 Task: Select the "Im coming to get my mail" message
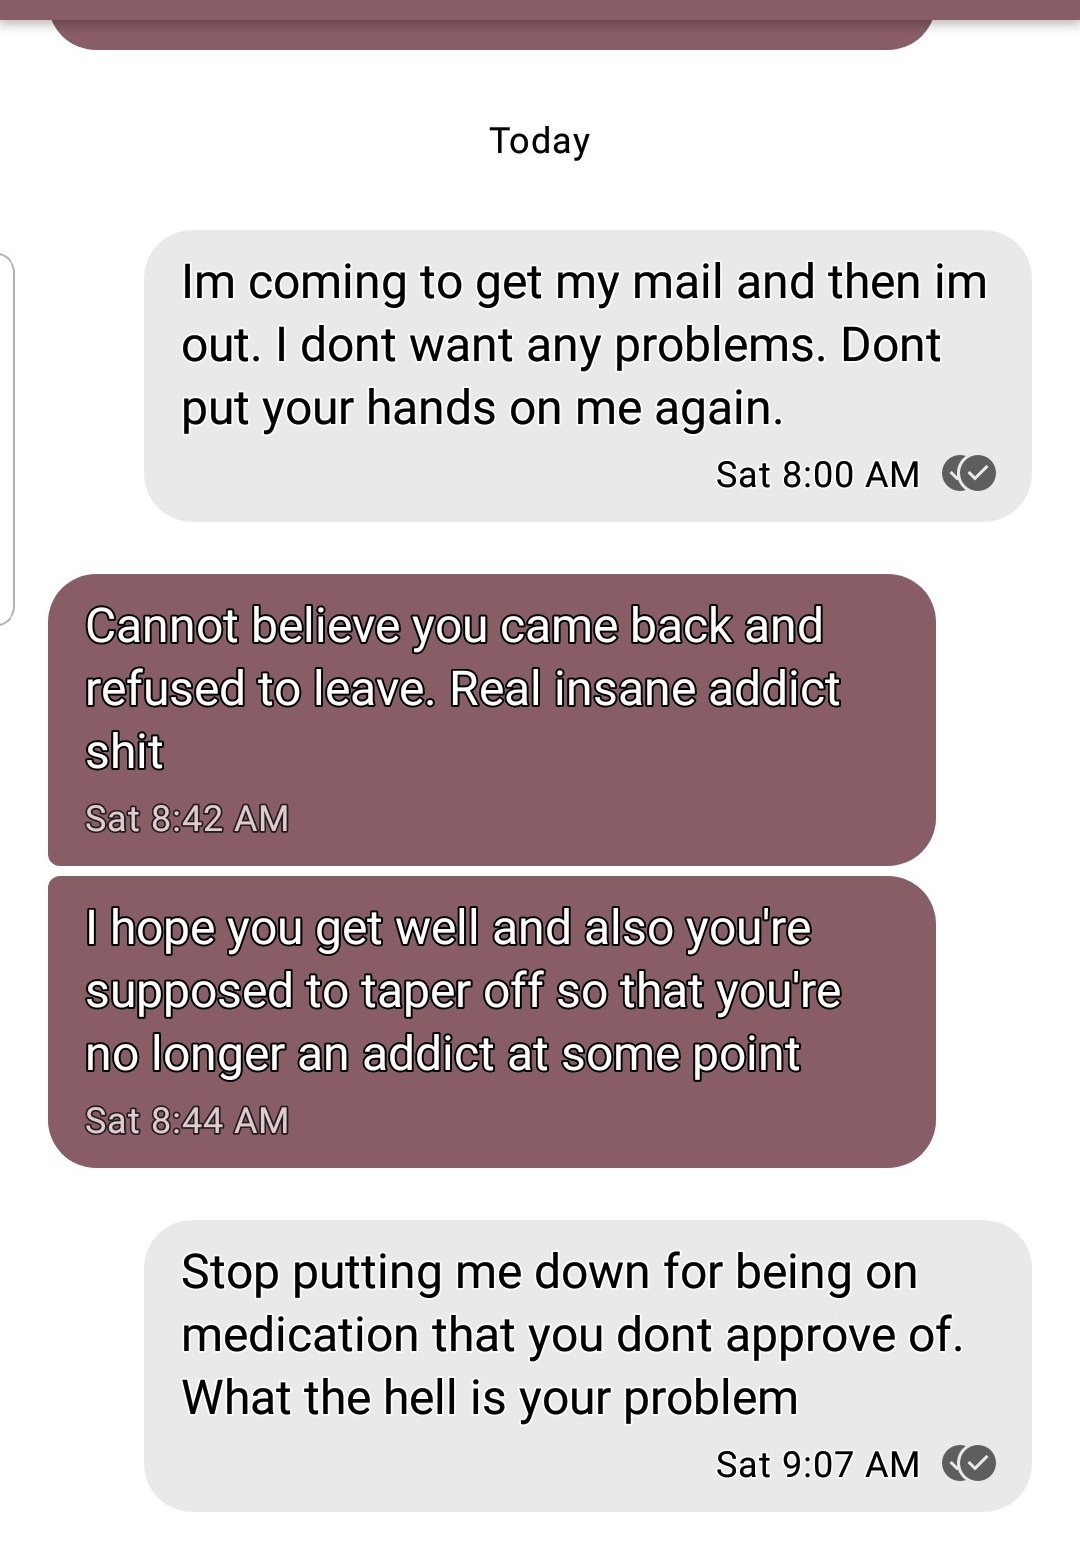coord(587,376)
